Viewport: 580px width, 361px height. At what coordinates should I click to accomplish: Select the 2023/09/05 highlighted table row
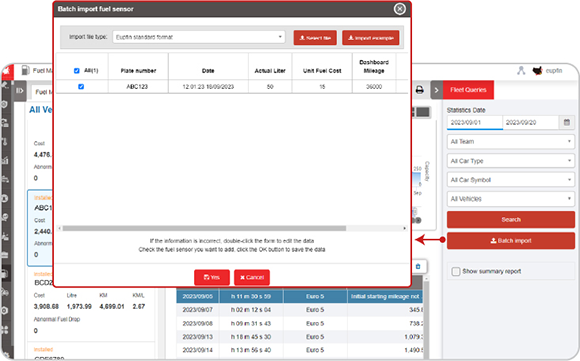[x=299, y=296]
